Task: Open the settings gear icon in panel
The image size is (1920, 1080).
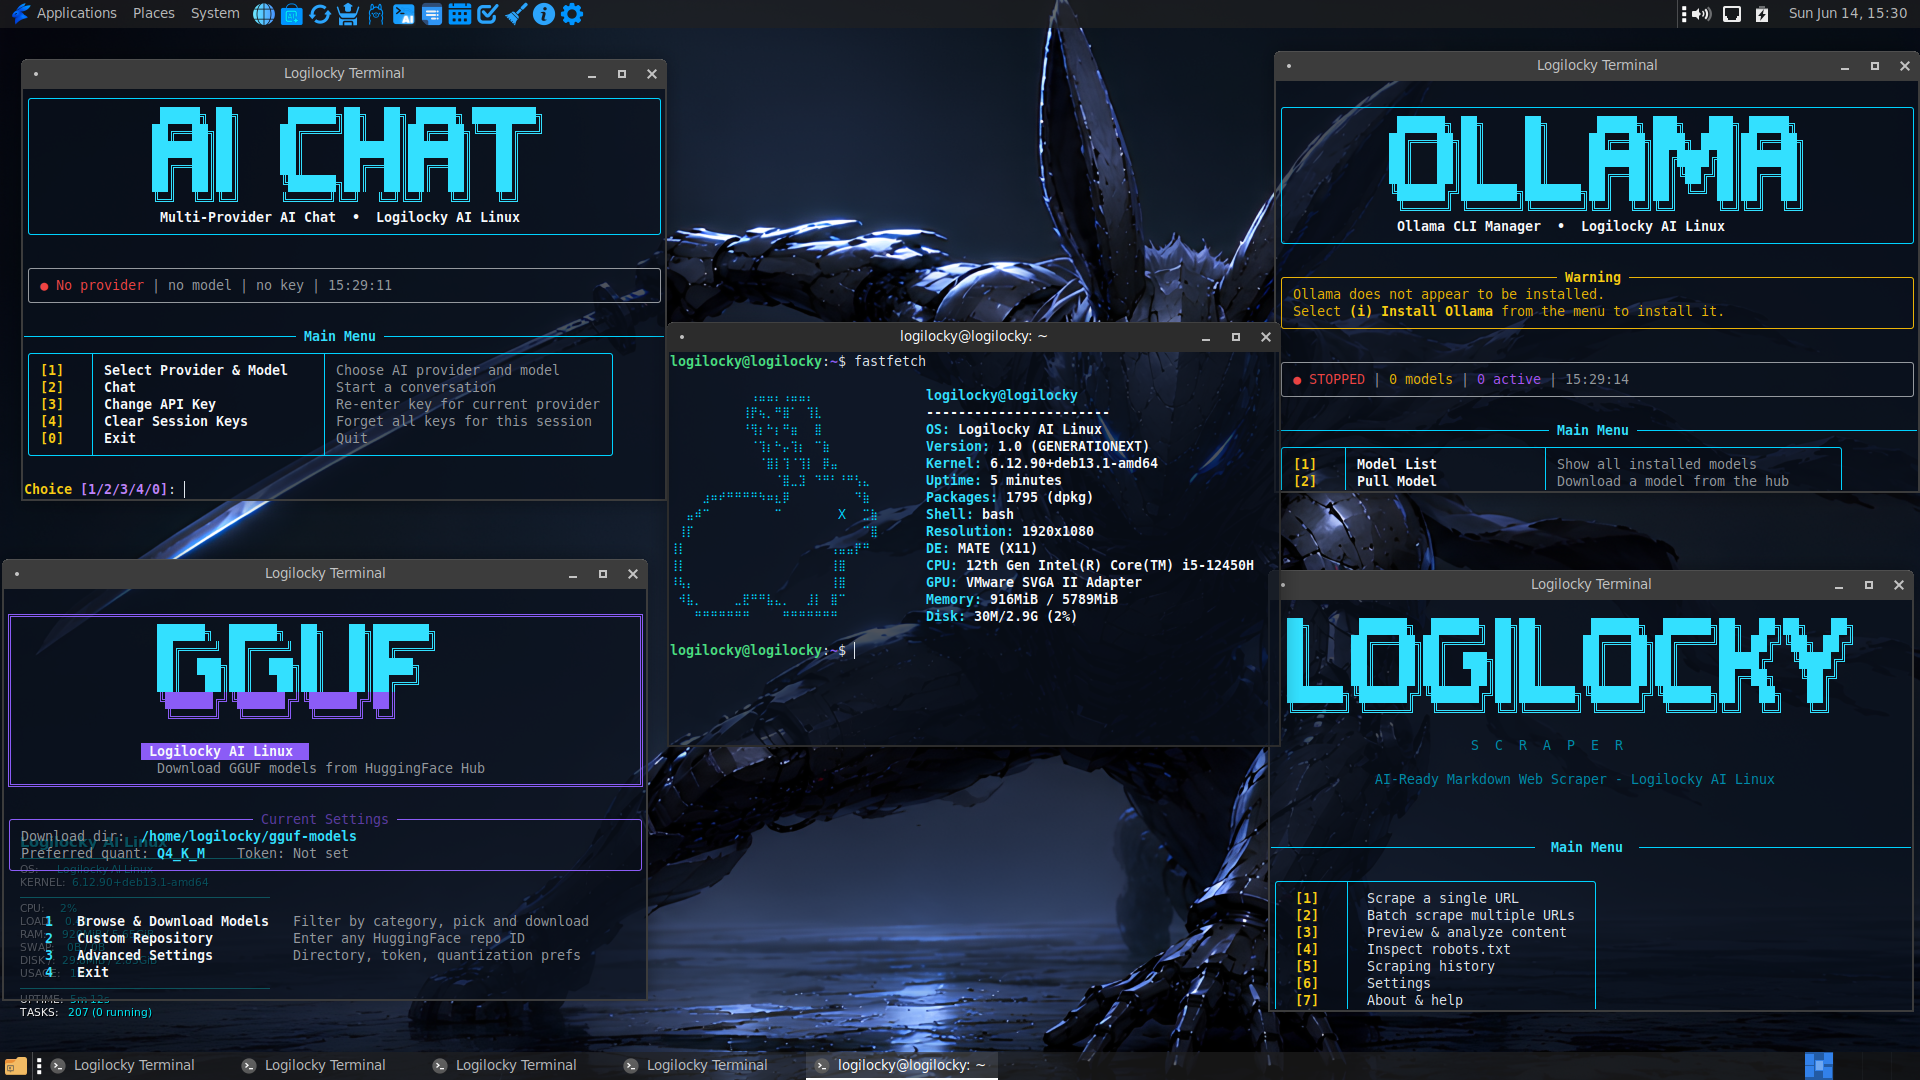Action: pos(572,14)
